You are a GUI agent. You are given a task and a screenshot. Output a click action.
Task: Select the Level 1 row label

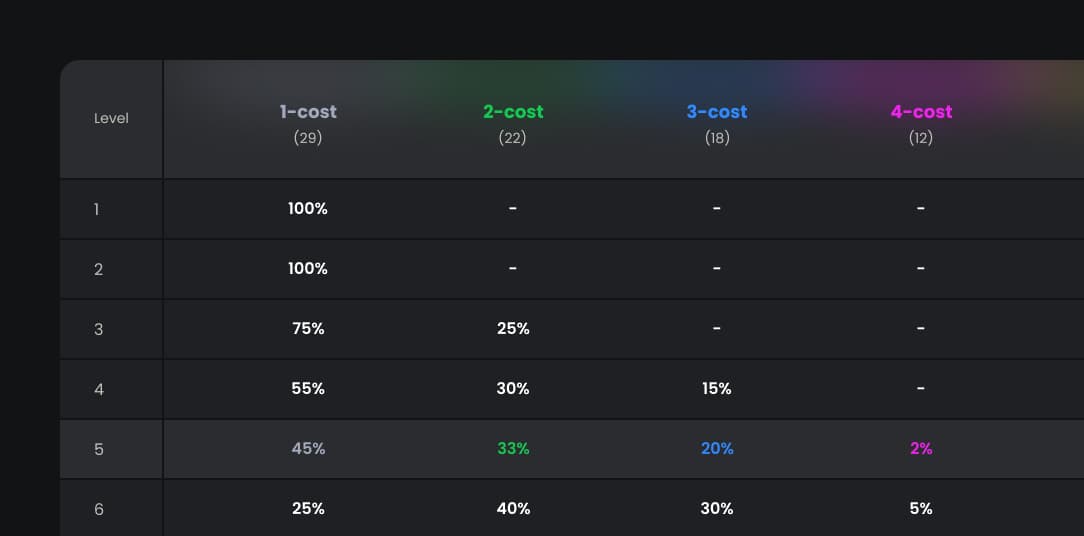pos(97,209)
